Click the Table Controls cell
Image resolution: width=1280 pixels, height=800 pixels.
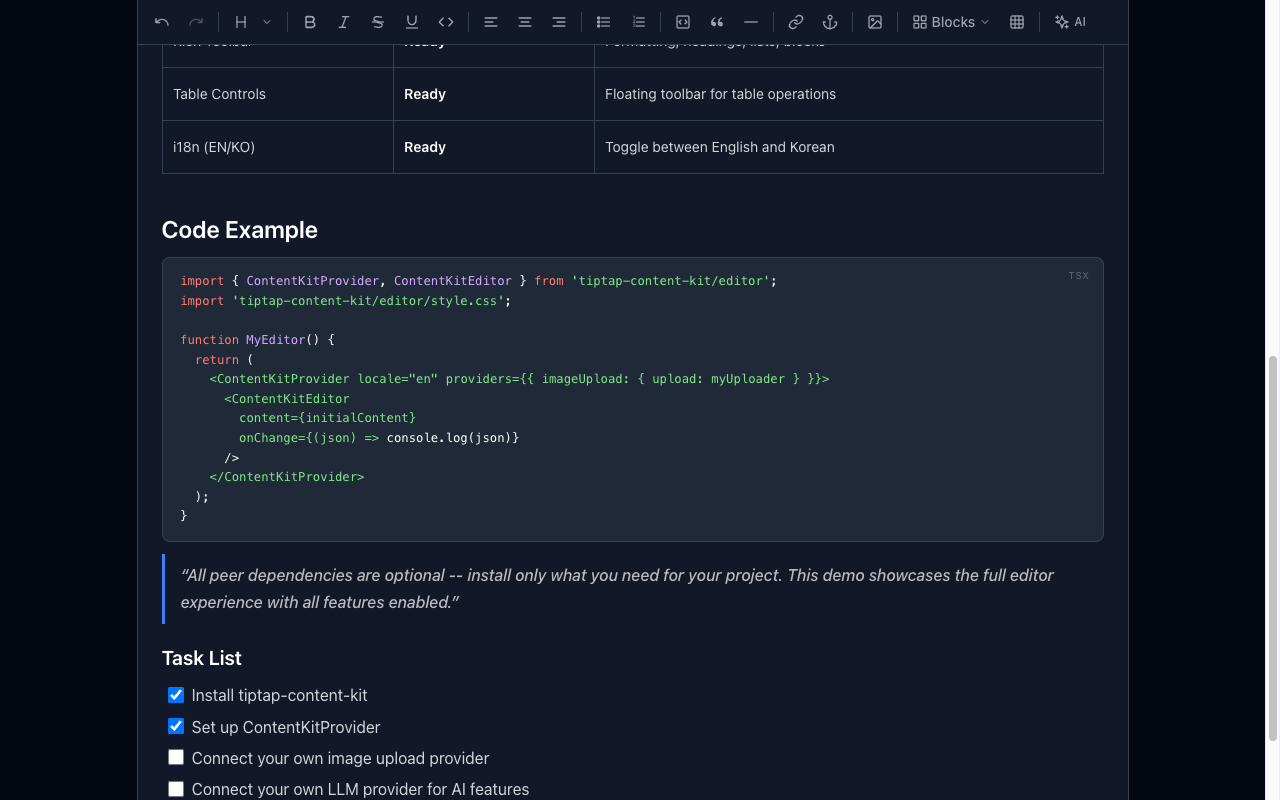pyautogui.click(x=278, y=94)
